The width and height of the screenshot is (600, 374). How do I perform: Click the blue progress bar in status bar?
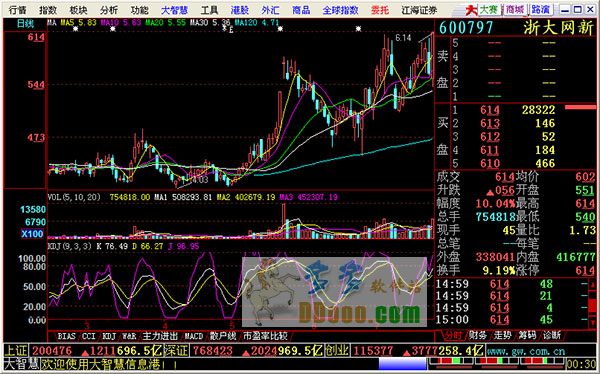click(x=403, y=363)
